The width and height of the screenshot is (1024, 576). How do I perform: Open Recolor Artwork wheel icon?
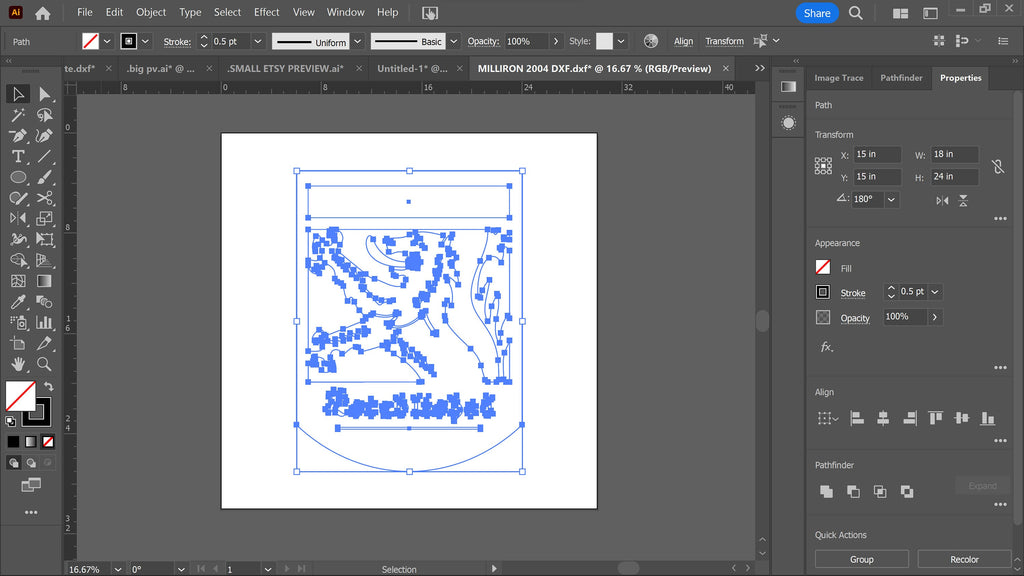[650, 41]
